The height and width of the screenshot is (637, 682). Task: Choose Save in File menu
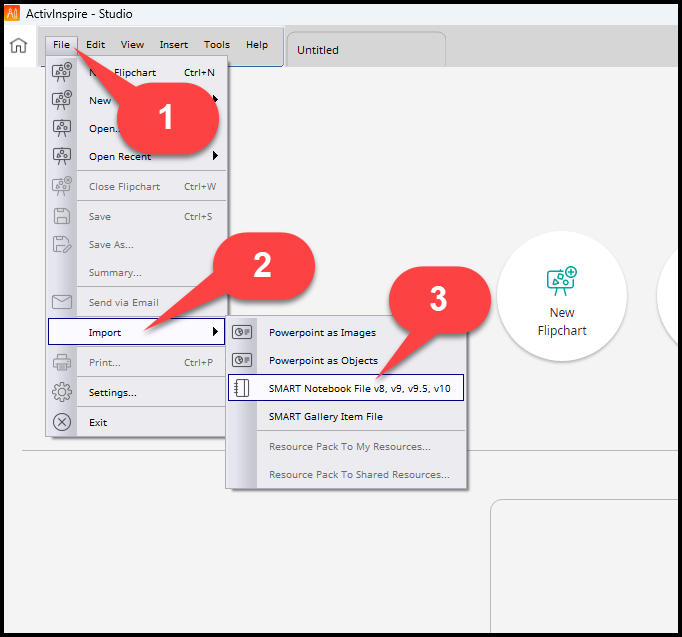click(137, 217)
